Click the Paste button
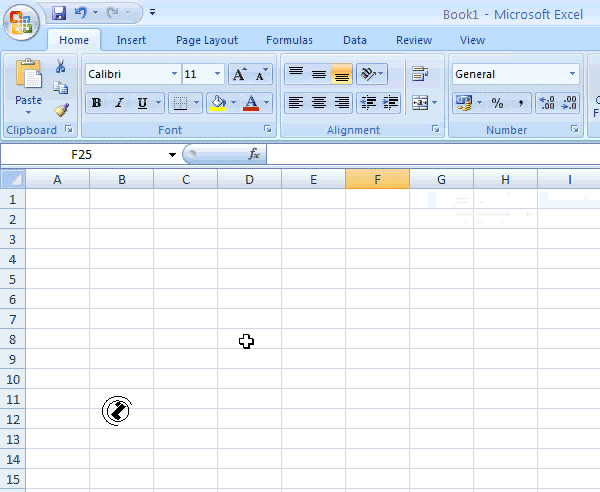The height and width of the screenshot is (492, 600). (28, 84)
